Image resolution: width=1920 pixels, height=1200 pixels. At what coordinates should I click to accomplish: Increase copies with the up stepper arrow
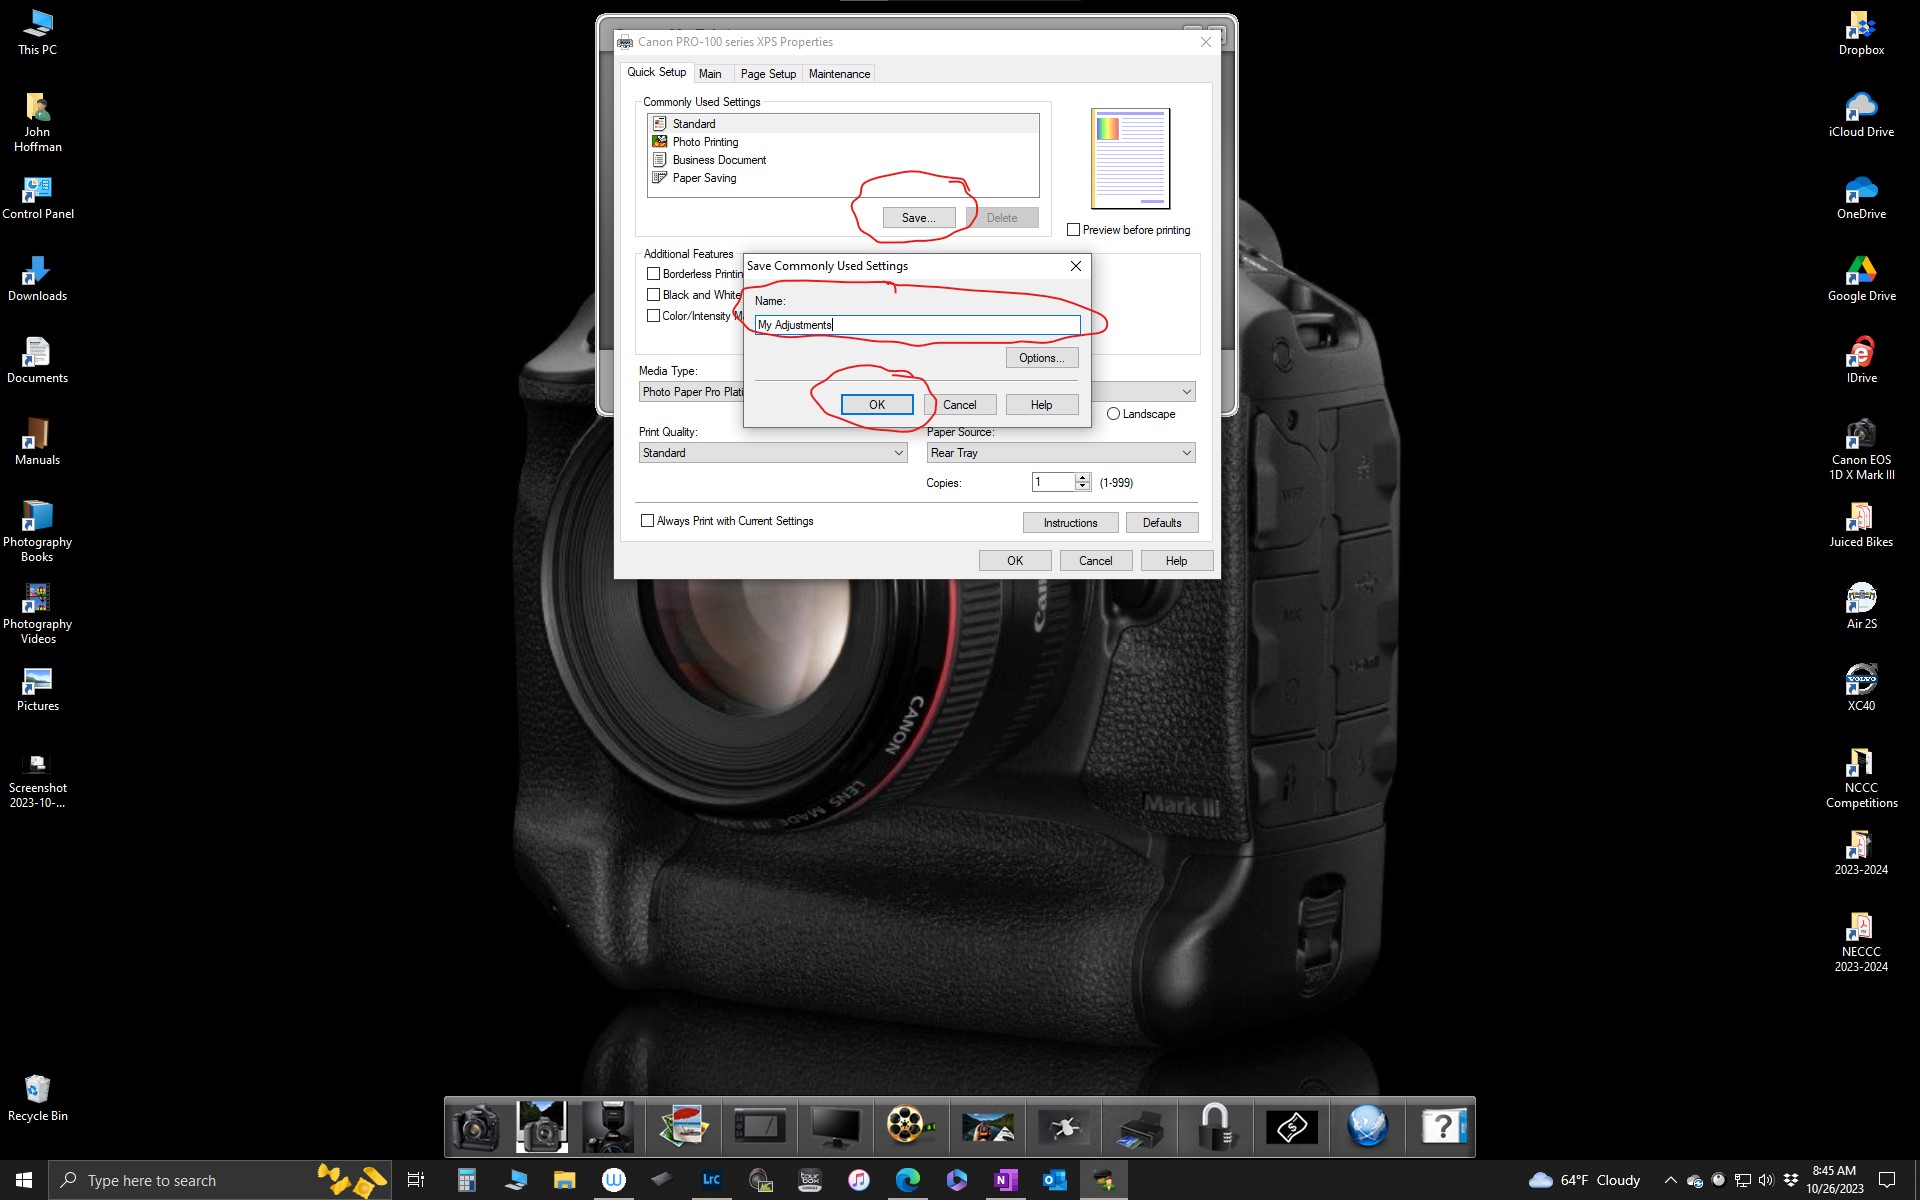click(1082, 478)
